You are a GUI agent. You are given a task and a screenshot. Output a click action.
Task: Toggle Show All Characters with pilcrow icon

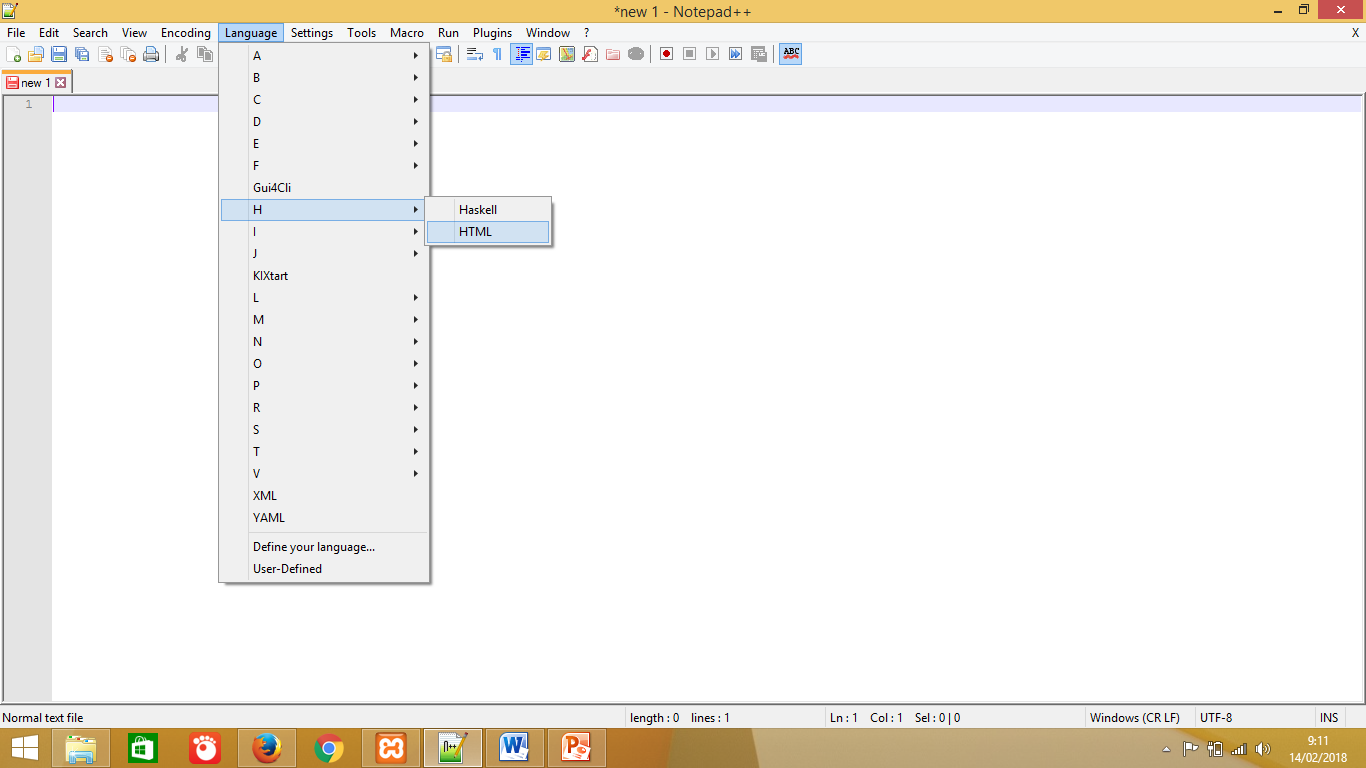(x=497, y=54)
